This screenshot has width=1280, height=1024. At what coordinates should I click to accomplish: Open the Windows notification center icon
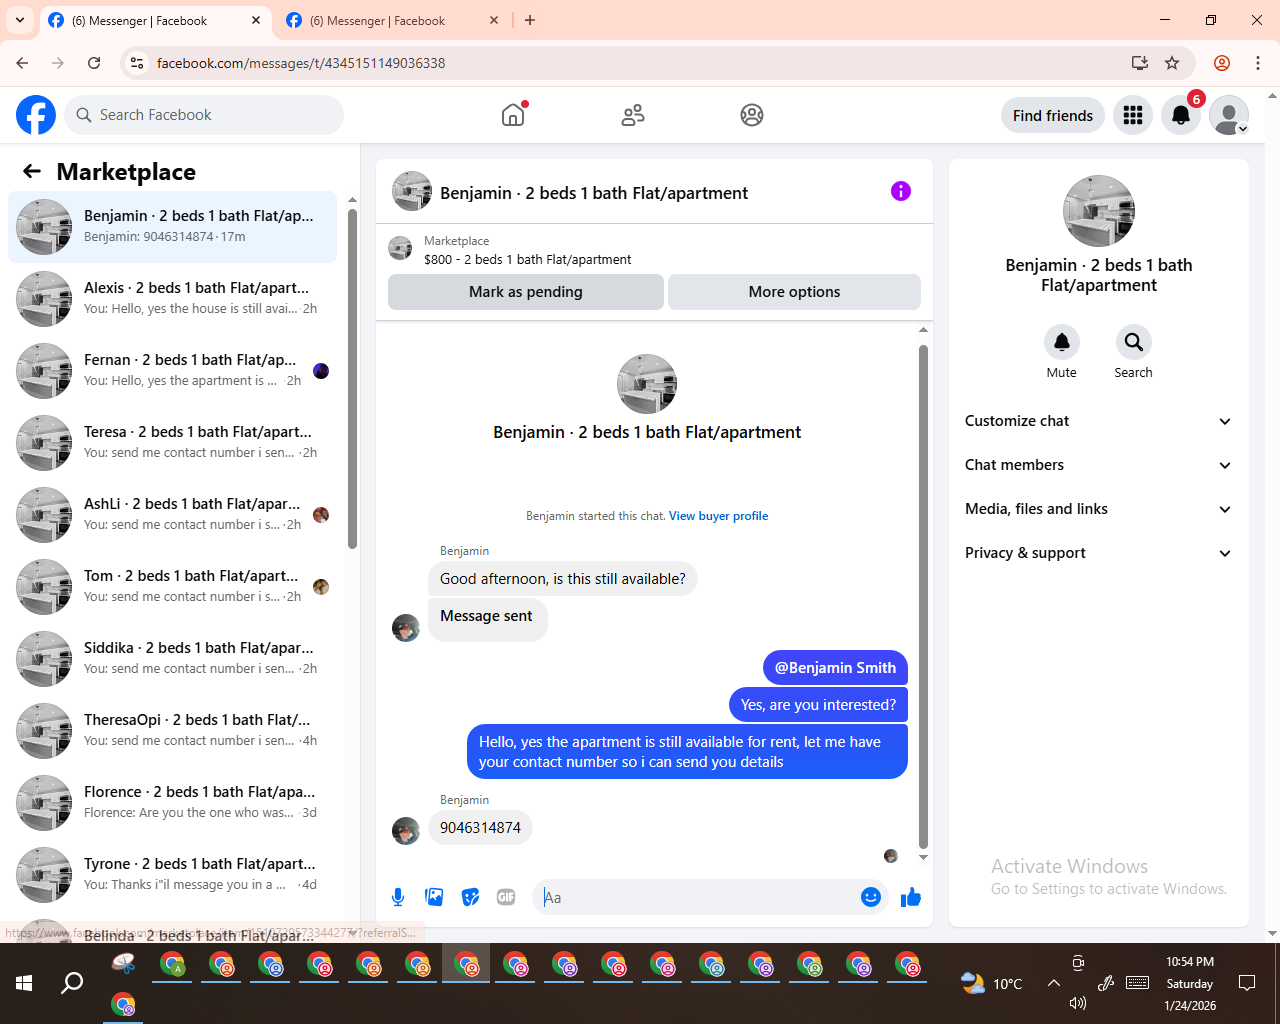(1247, 983)
